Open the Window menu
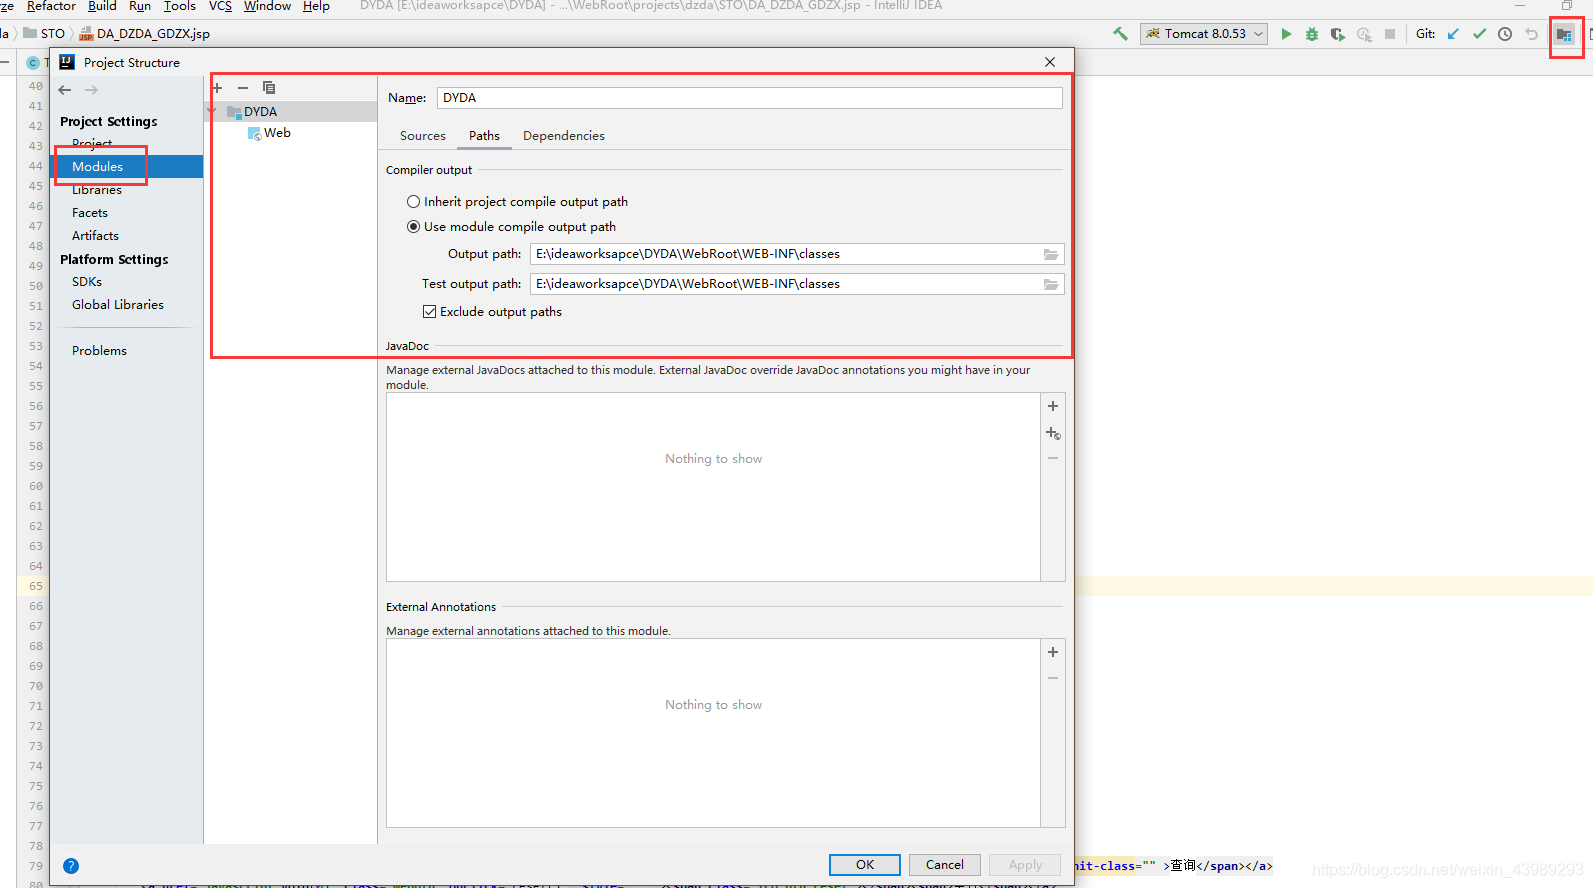The image size is (1593, 888). [267, 6]
